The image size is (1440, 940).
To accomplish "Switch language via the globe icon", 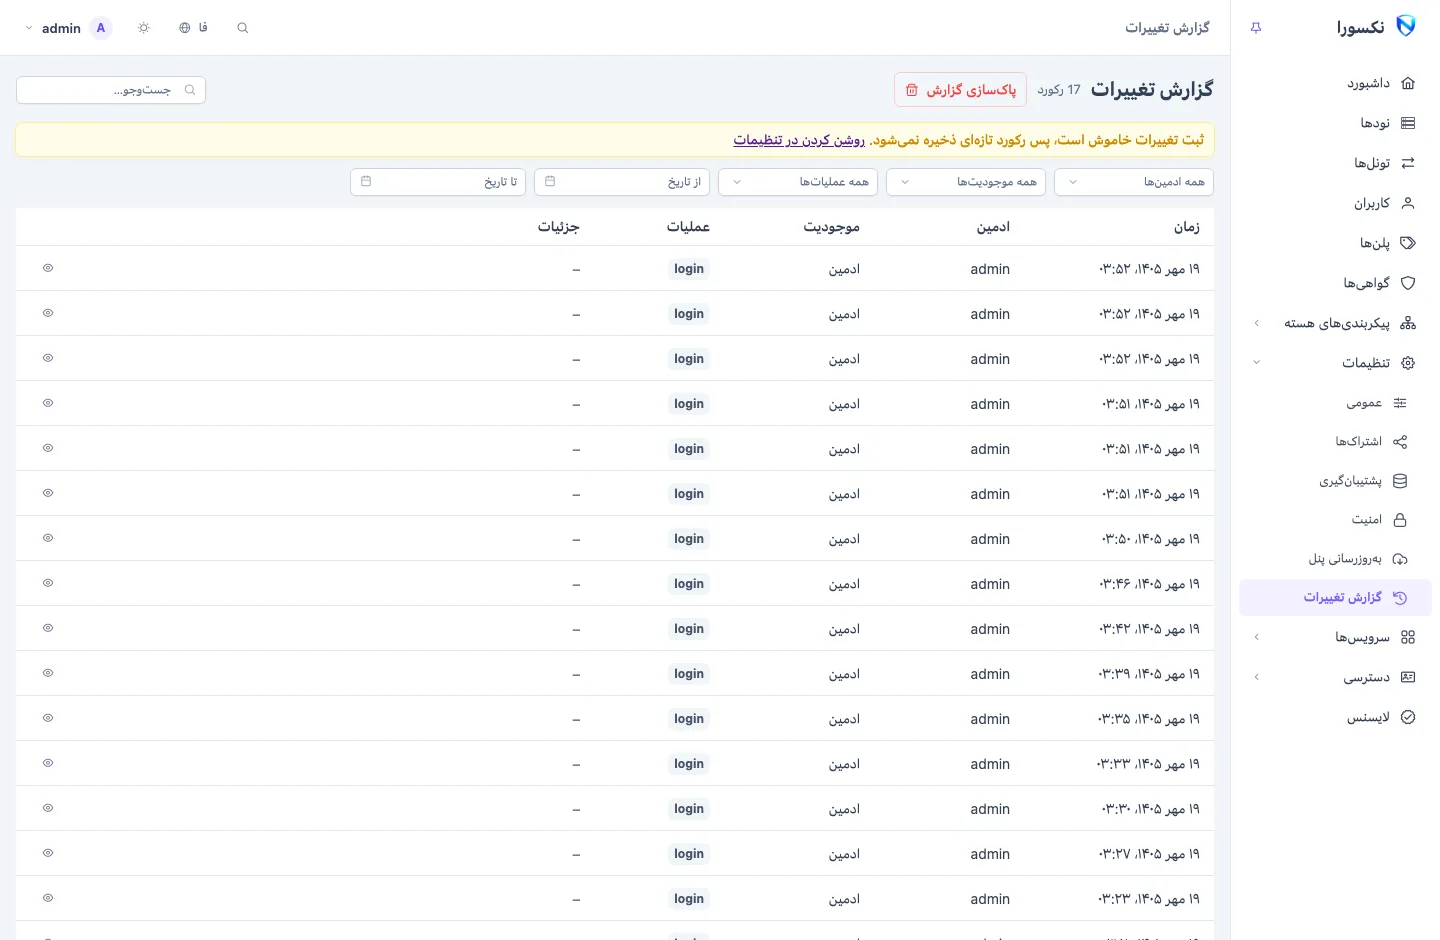I will pyautogui.click(x=185, y=28).
